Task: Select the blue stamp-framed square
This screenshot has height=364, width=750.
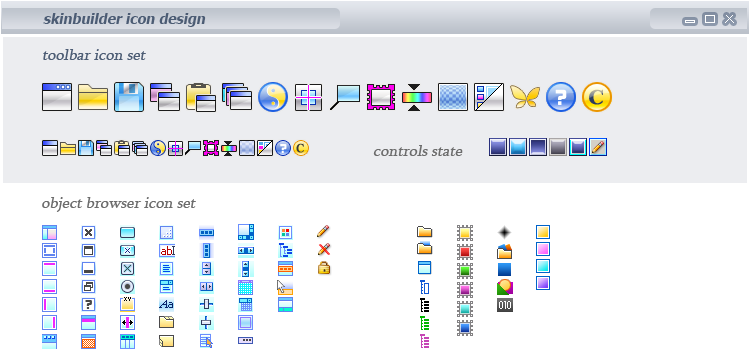Action: 465,328
